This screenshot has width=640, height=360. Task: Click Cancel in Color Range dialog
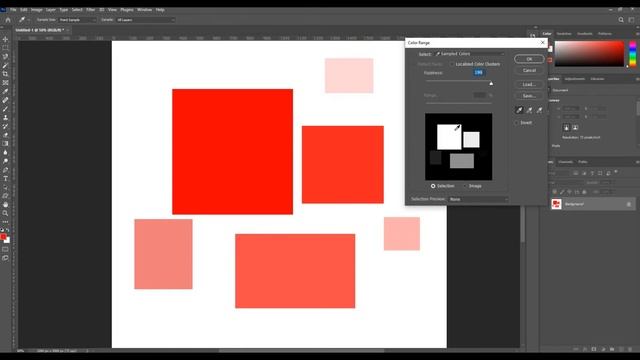(x=529, y=71)
